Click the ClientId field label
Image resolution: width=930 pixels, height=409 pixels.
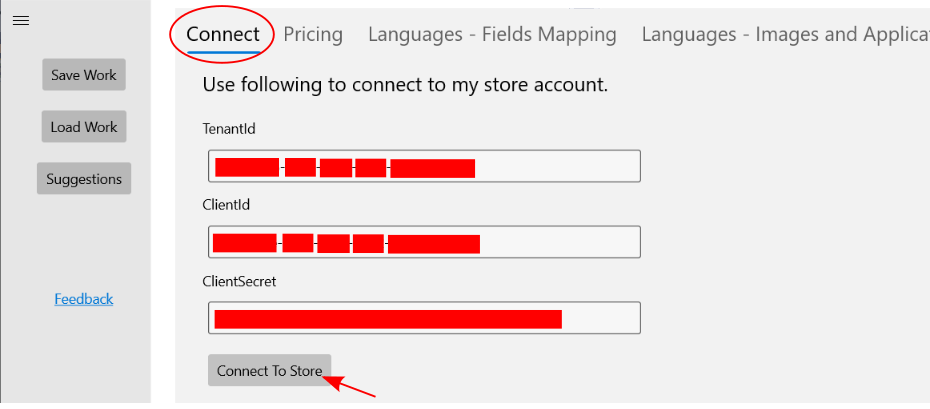[226, 205]
